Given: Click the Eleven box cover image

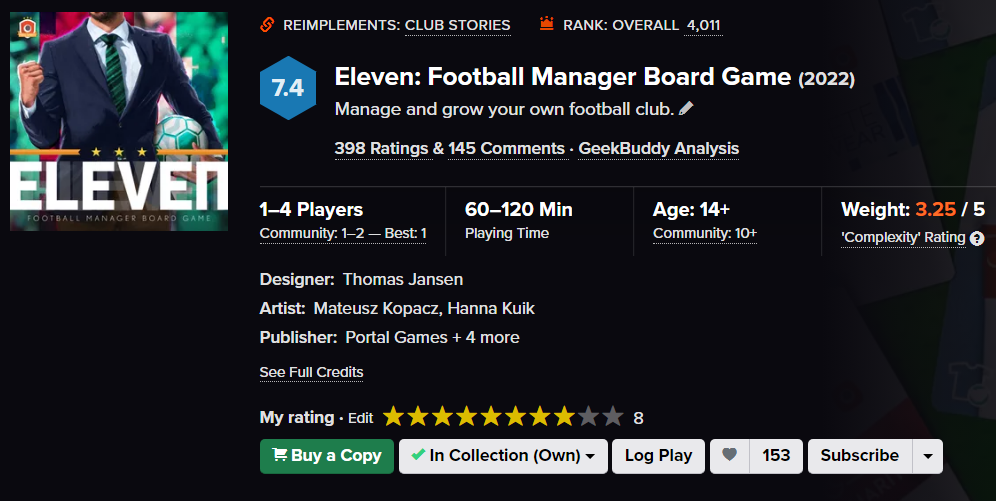Looking at the screenshot, I should [x=119, y=121].
